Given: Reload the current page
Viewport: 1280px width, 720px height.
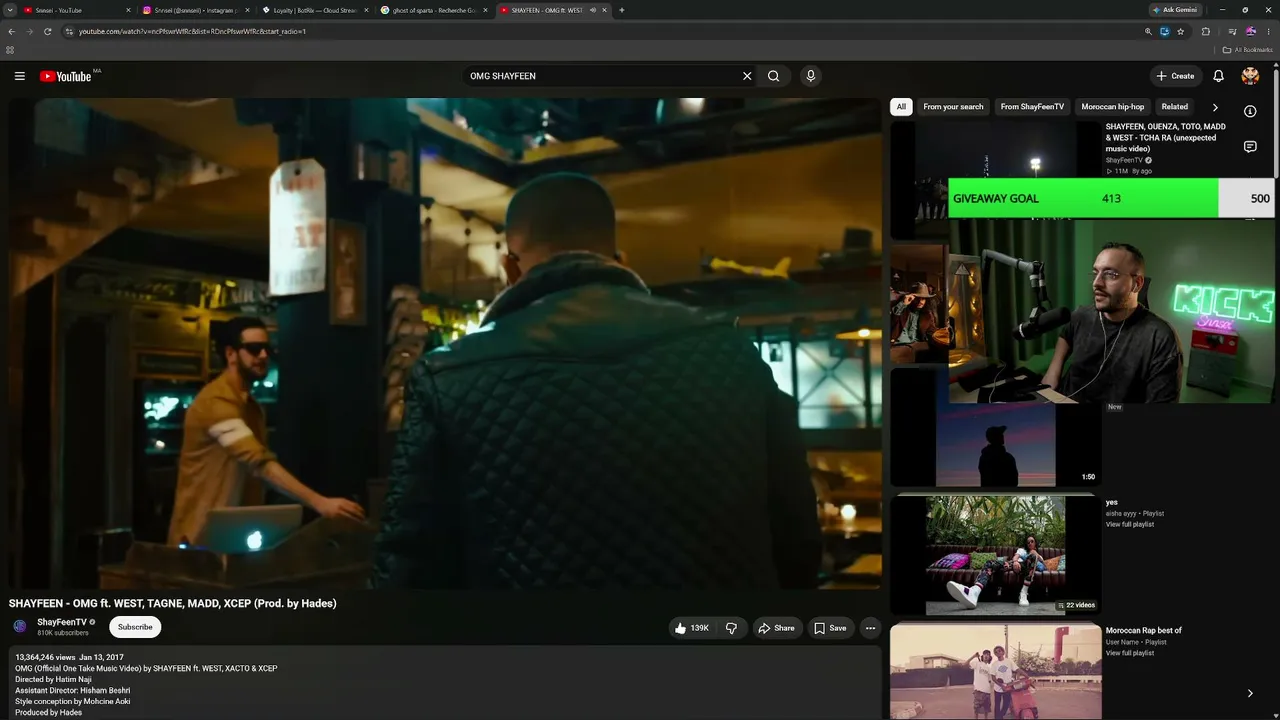Looking at the screenshot, I should tap(47, 31).
